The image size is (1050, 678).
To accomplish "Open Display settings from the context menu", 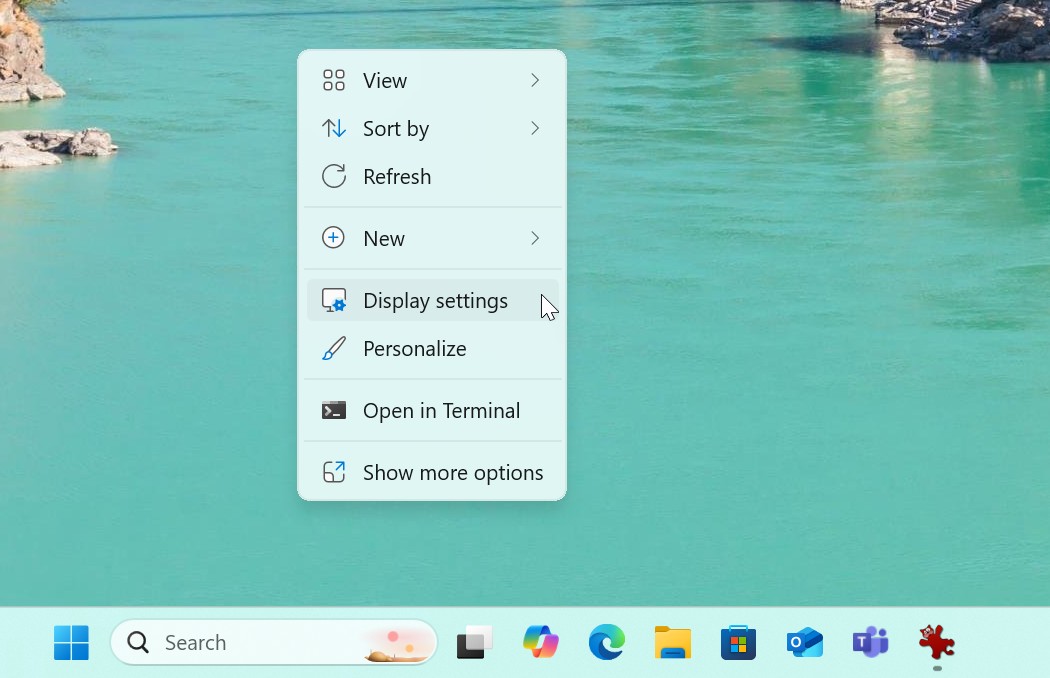I will tap(435, 301).
